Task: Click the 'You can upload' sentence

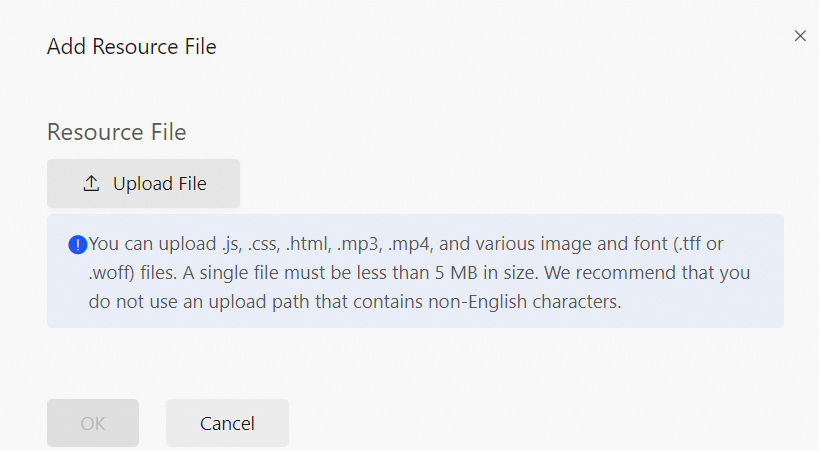Action: (x=153, y=244)
